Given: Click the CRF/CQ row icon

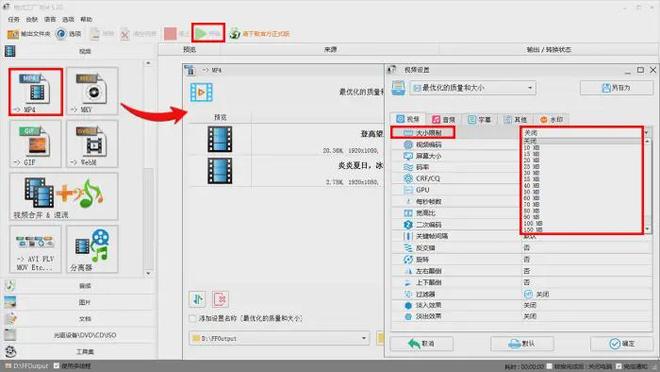Looking at the screenshot, I should point(408,178).
